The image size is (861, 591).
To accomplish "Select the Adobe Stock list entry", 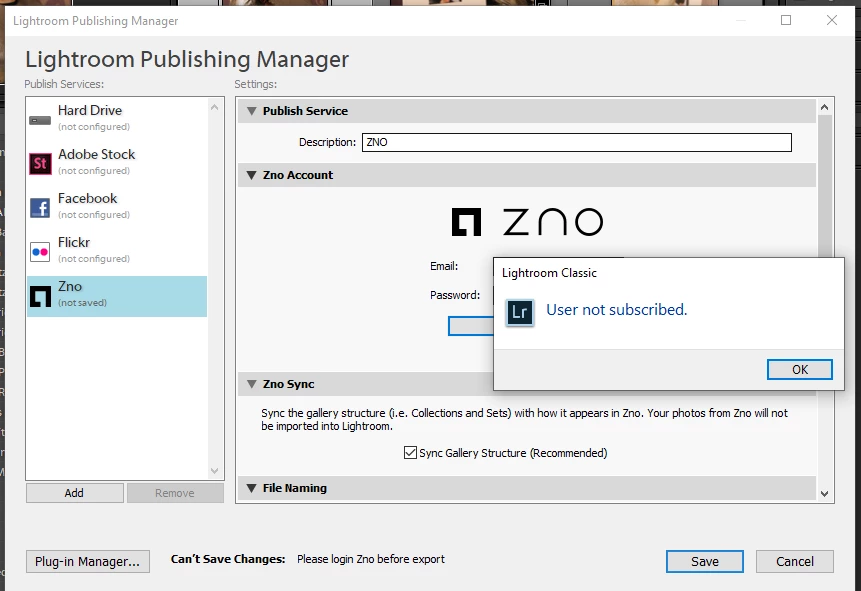I will click(117, 163).
